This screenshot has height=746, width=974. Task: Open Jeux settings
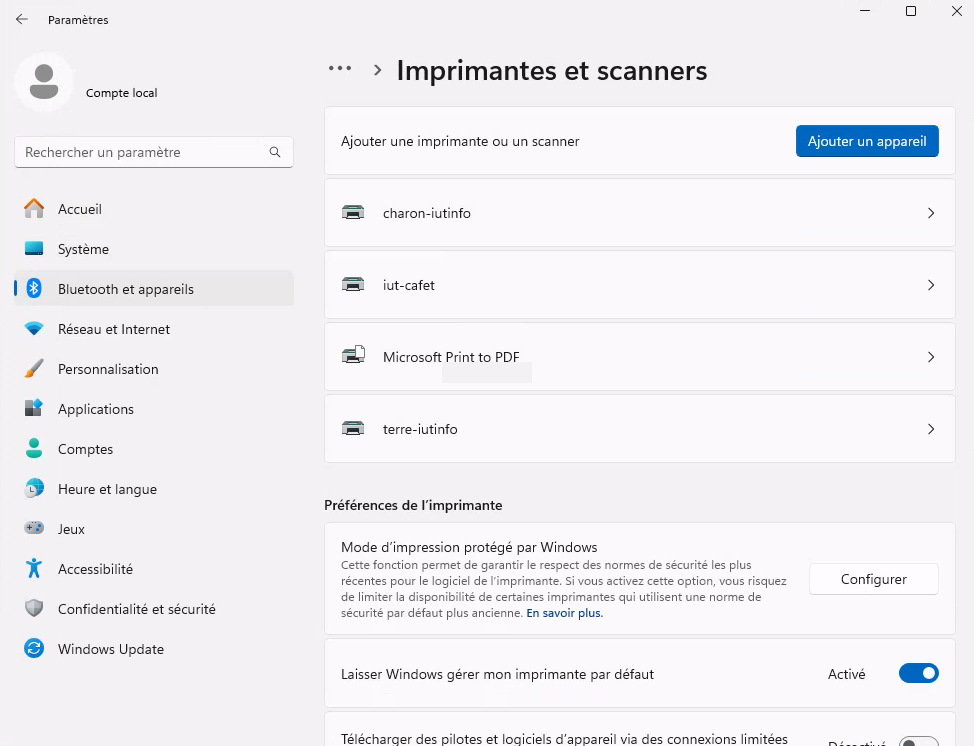pyautogui.click(x=153, y=528)
